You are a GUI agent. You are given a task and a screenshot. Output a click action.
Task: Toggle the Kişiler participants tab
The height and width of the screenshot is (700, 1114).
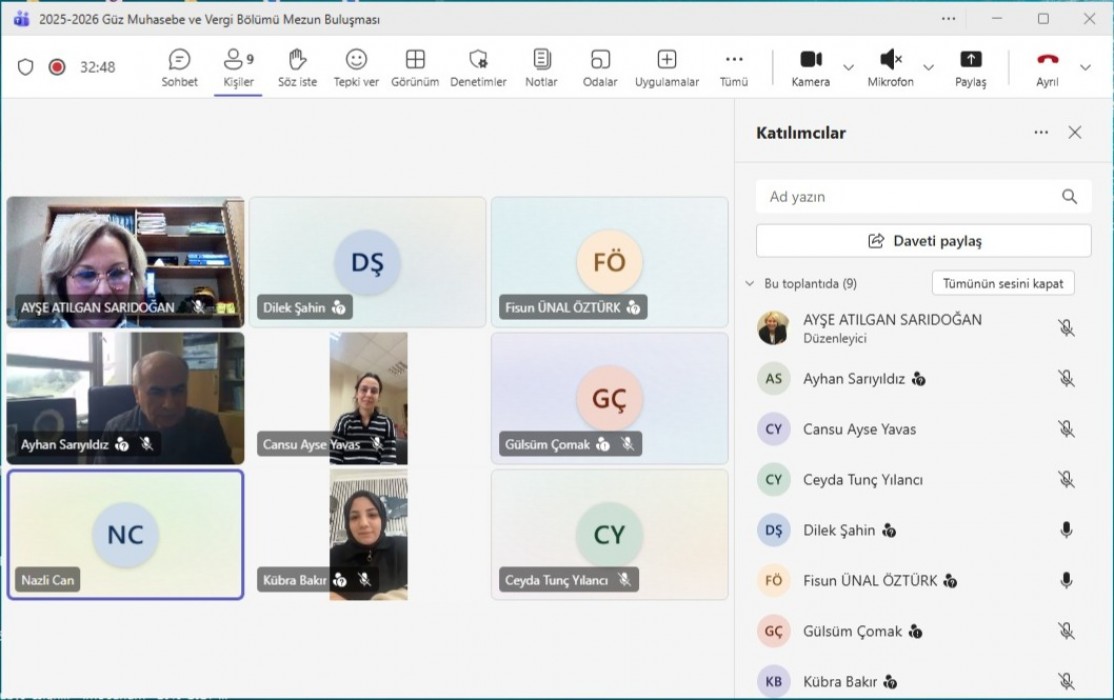[238, 67]
